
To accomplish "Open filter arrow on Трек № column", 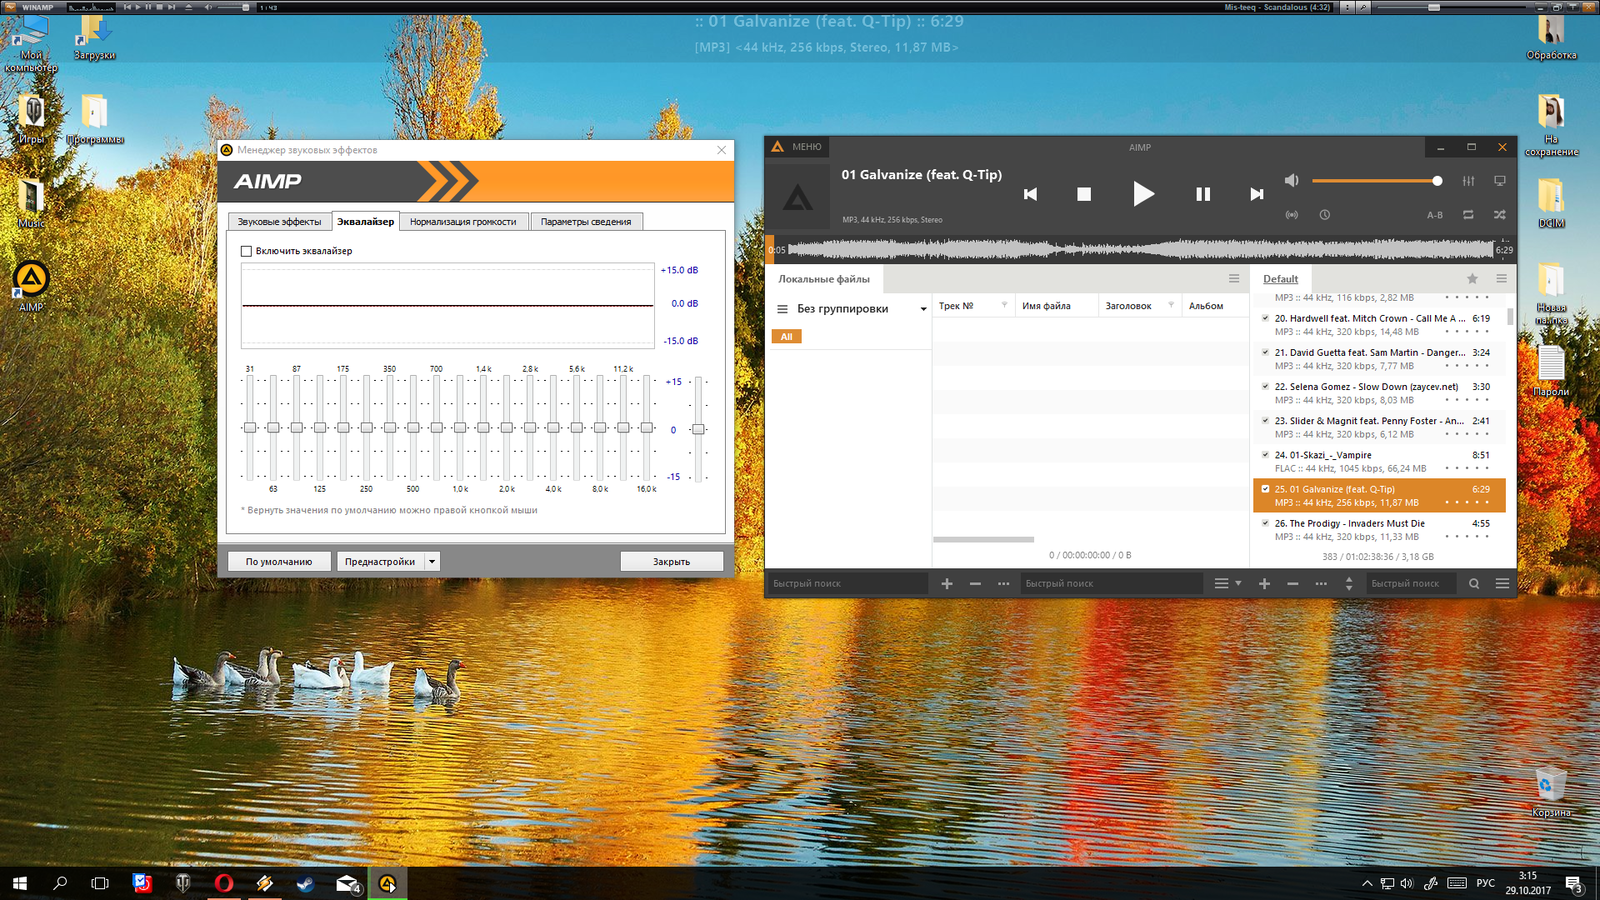I will (x=1004, y=305).
